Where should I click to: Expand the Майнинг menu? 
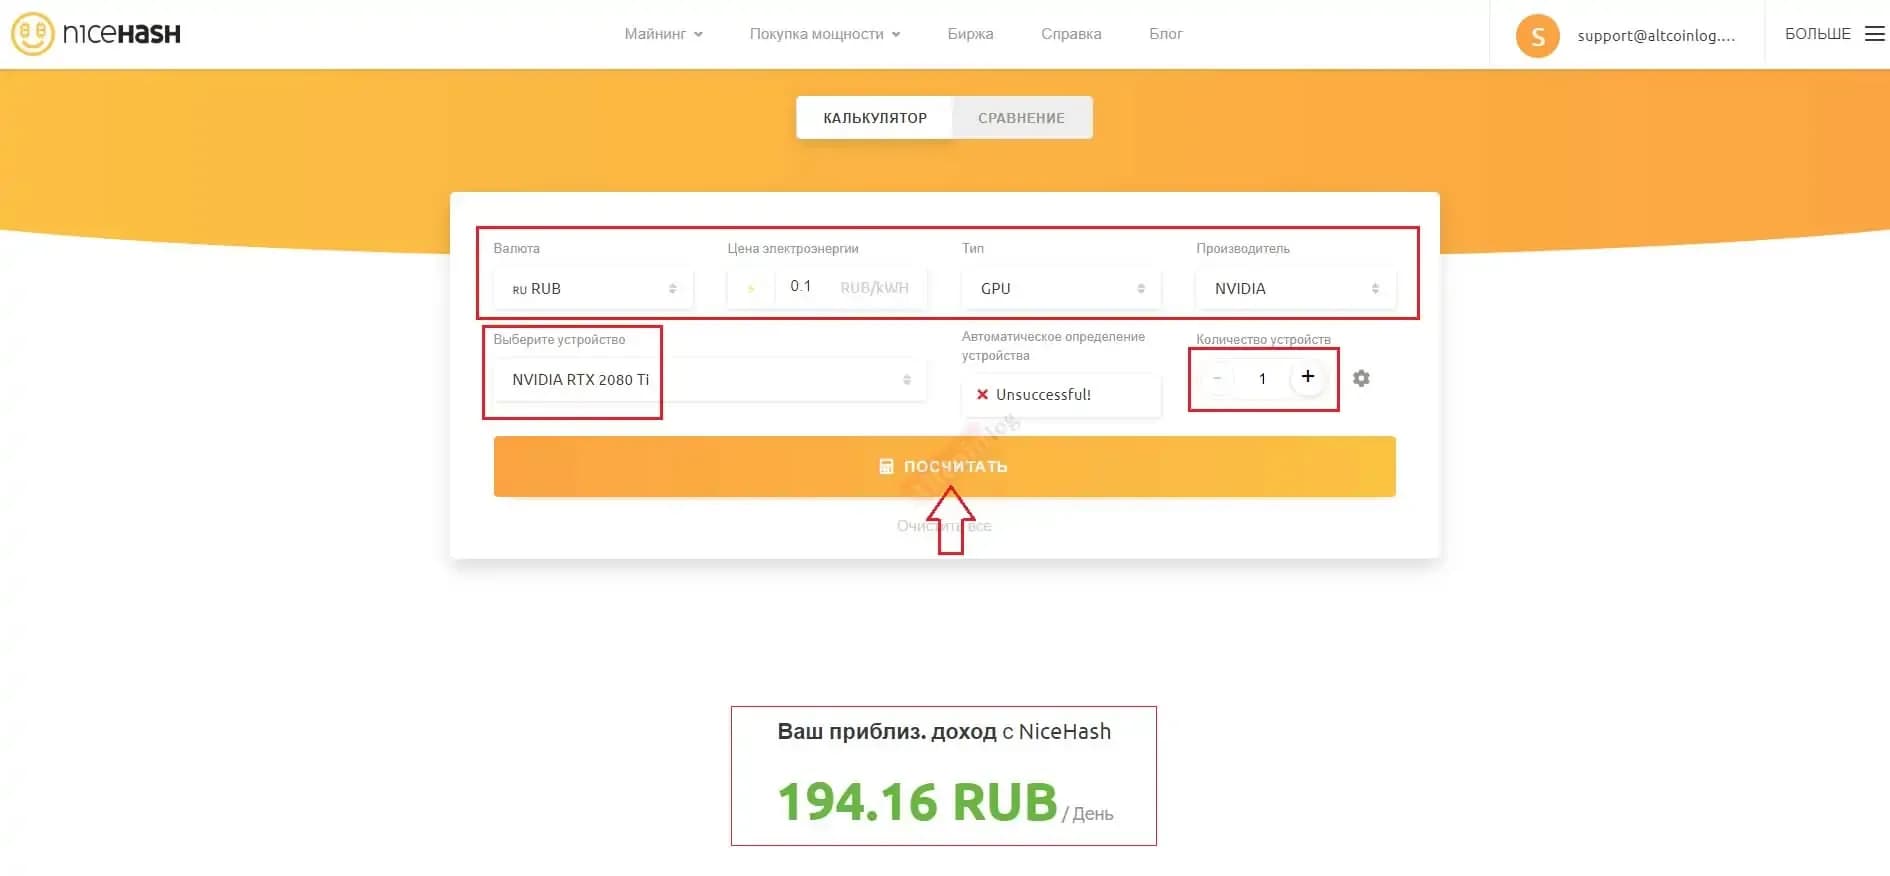(663, 34)
